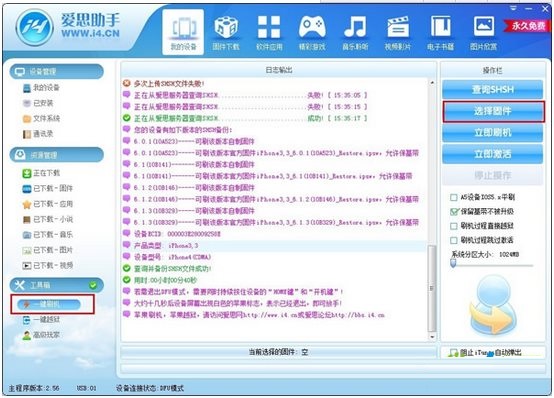The height and width of the screenshot is (398, 554).
Task: Open the window options dropdown arrow
Action: click(x=513, y=8)
